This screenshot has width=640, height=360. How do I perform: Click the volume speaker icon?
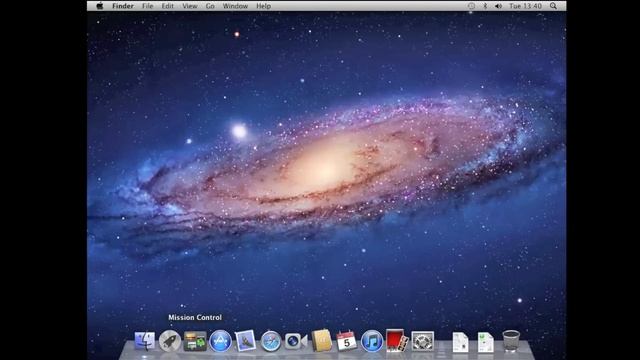coord(498,6)
